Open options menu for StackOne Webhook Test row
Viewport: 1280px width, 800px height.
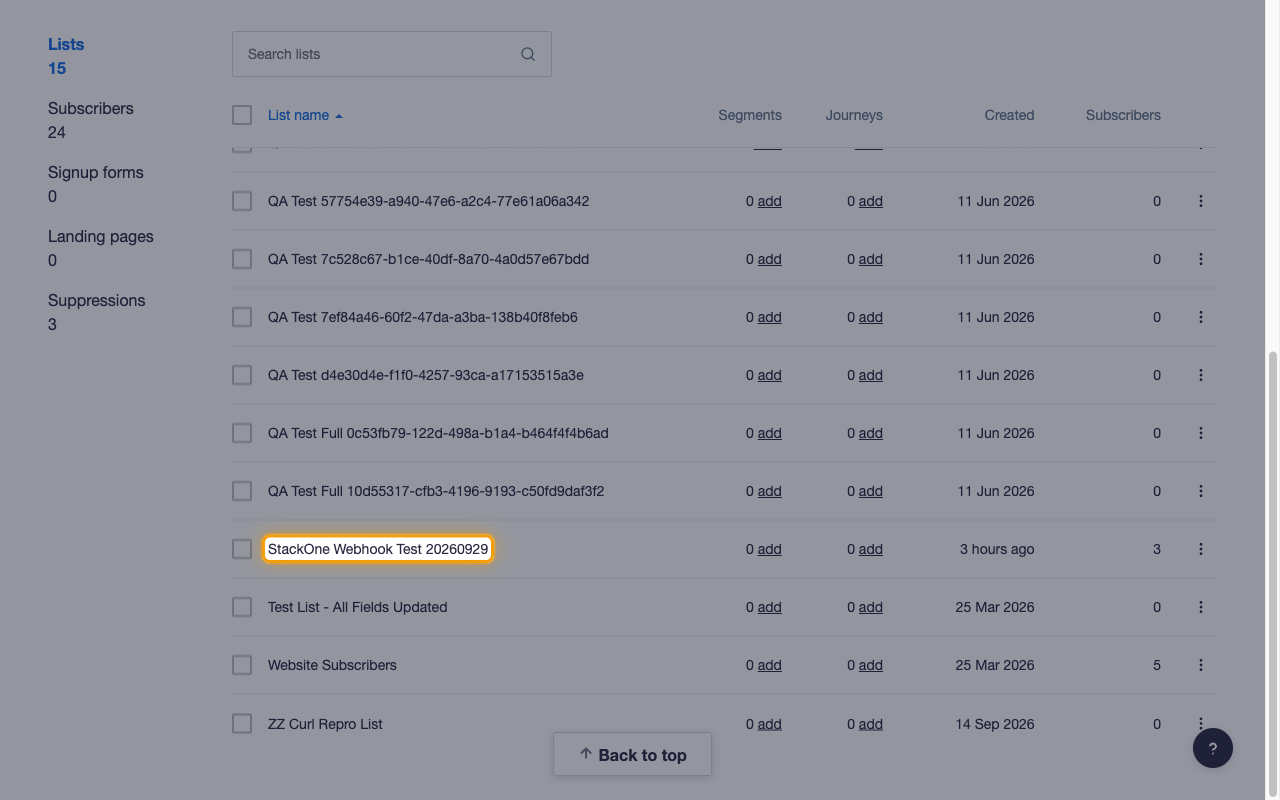(1201, 549)
